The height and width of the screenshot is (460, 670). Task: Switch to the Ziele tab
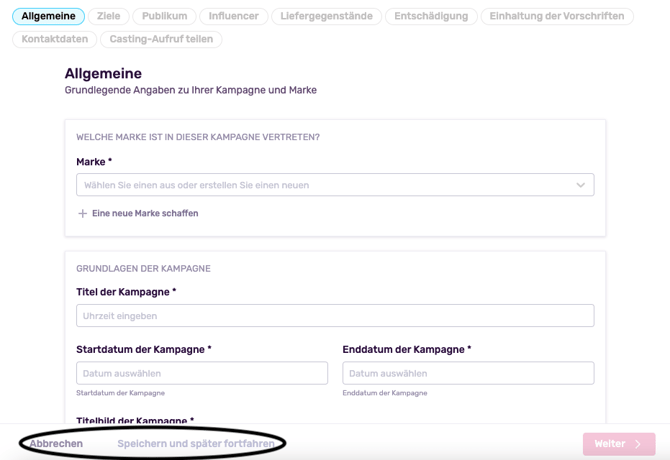click(x=109, y=16)
